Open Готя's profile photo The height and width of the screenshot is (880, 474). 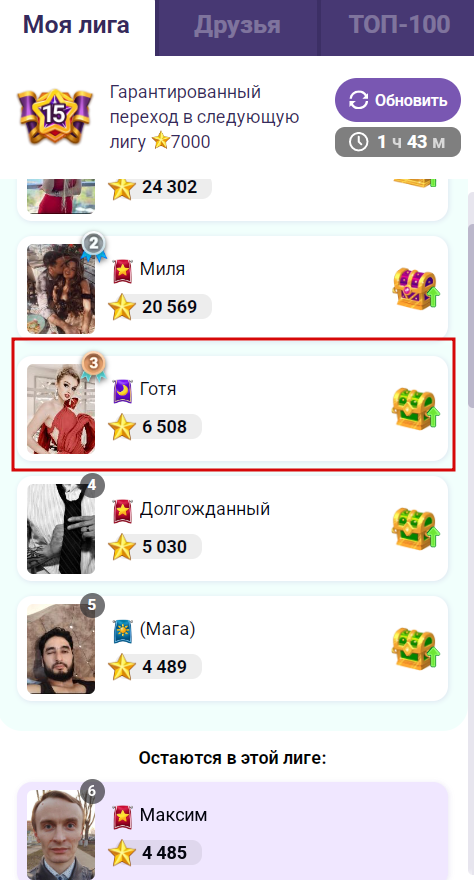pos(61,409)
